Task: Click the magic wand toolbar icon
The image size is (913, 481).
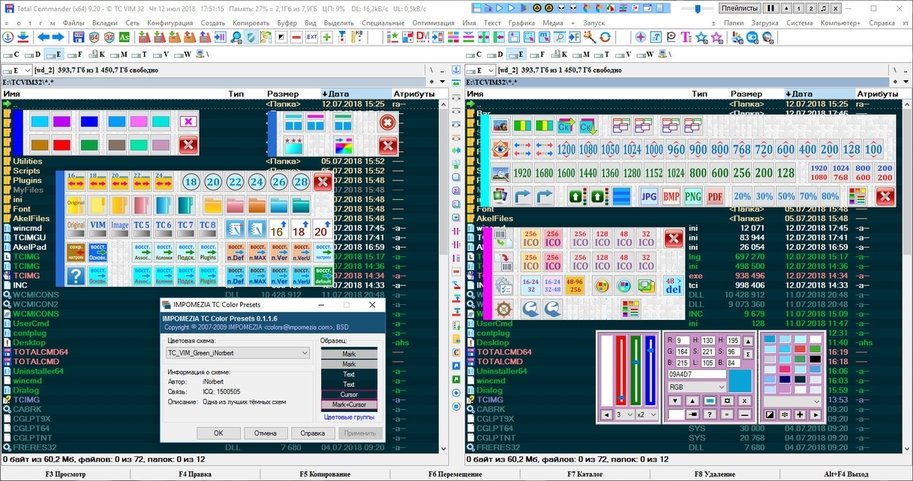Action: tap(590, 37)
